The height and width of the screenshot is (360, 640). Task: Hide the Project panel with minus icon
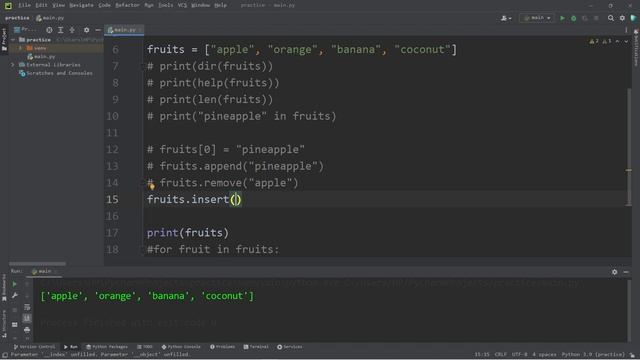pos(98,30)
